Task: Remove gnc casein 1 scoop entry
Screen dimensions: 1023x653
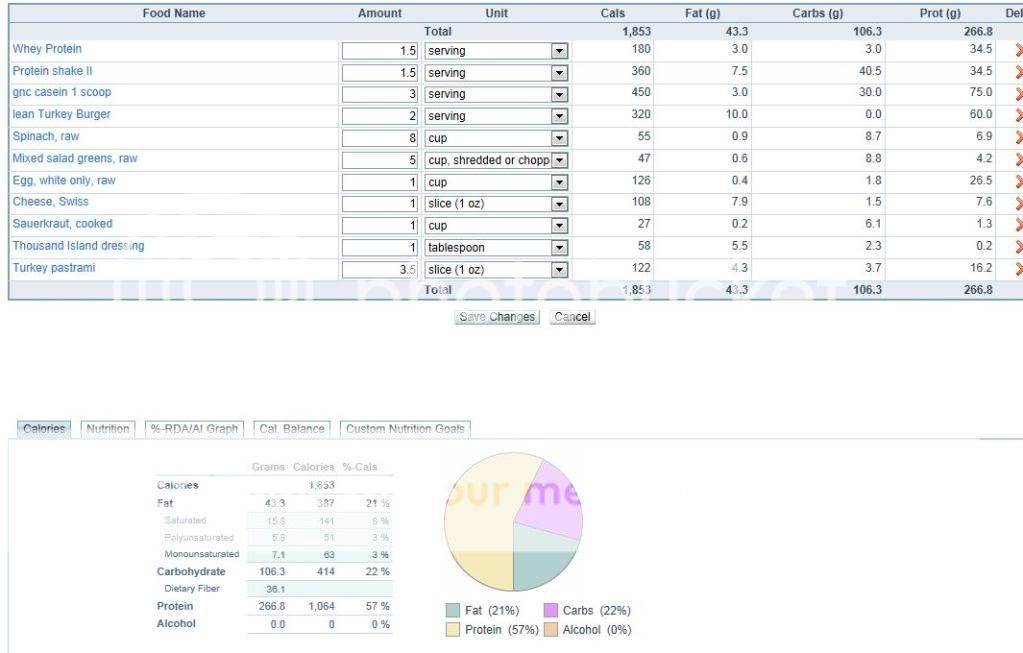Action: [x=1018, y=94]
